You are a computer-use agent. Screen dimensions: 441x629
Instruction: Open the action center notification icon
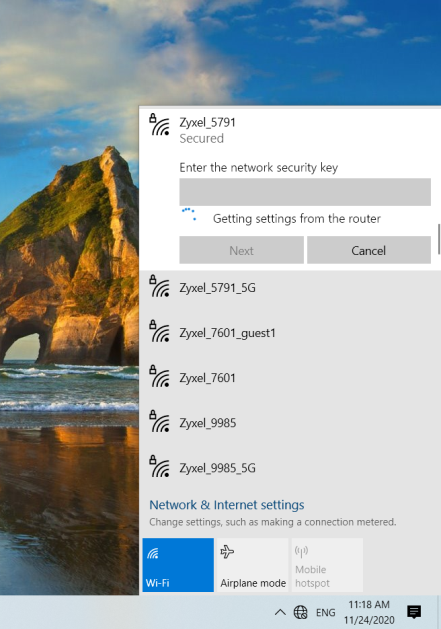coord(414,612)
